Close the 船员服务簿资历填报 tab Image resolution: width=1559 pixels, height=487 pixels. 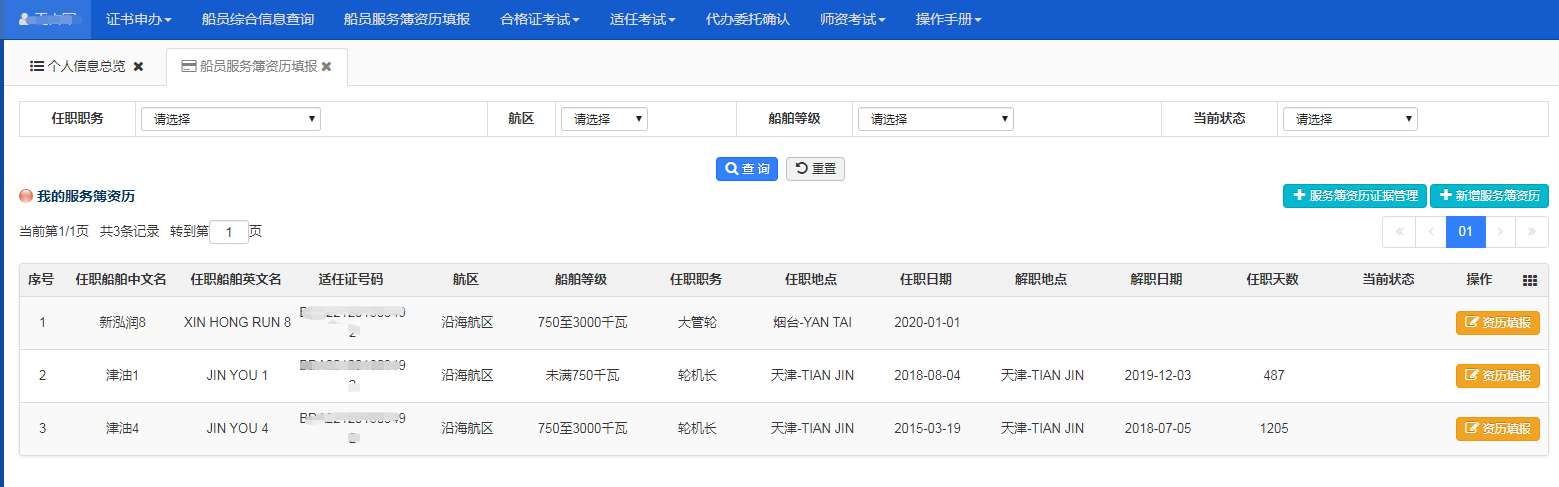pos(326,66)
